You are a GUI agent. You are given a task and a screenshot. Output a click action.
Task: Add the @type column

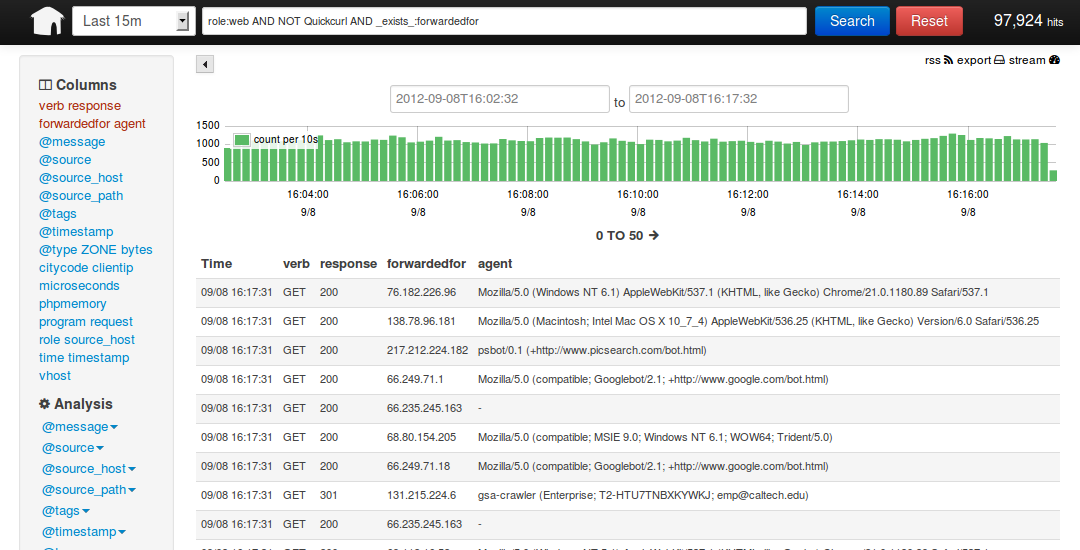pyautogui.click(x=58, y=250)
